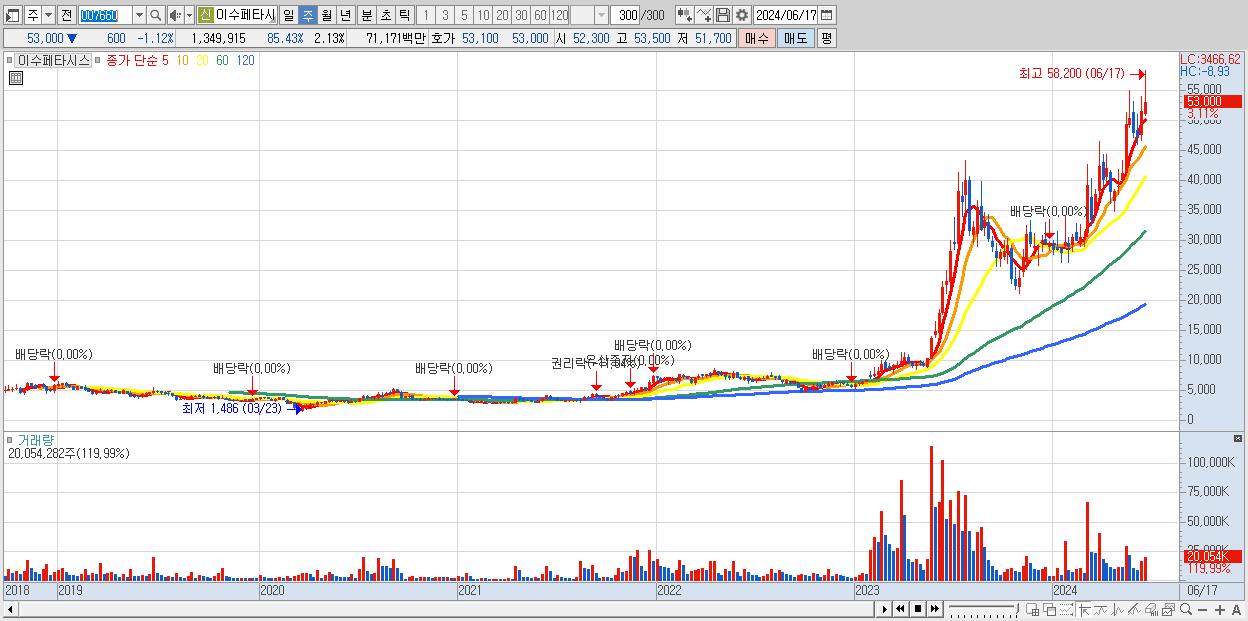Toggle the side panel icon at toolbar start
This screenshot has height=621, width=1248.
(x=13, y=15)
